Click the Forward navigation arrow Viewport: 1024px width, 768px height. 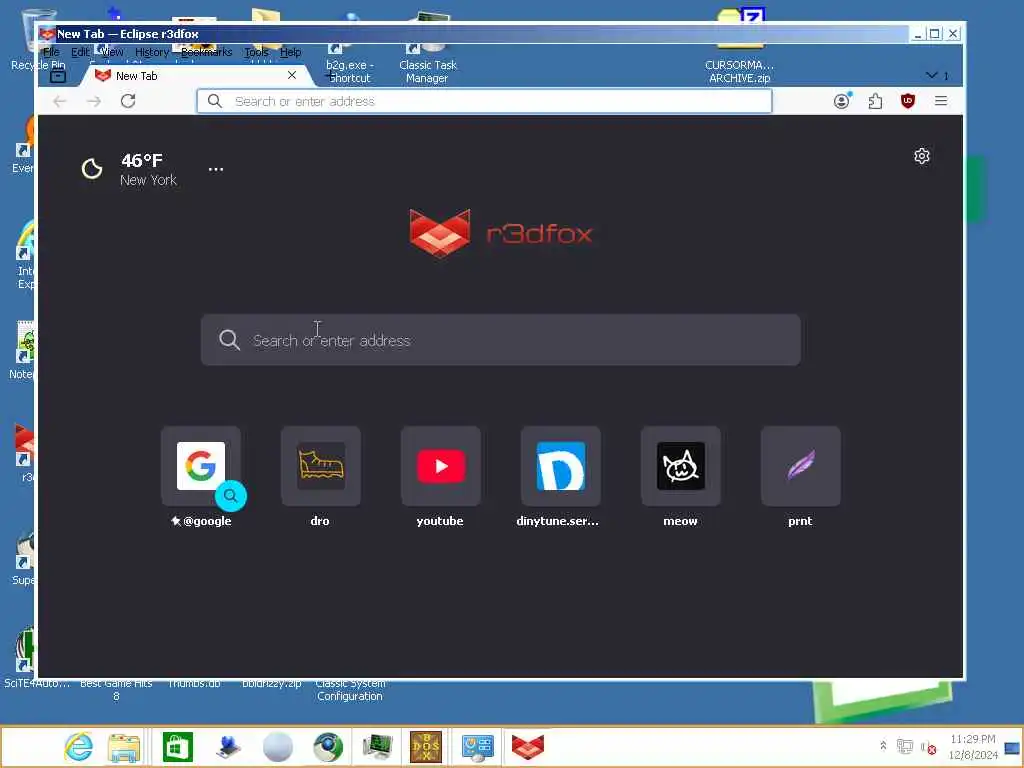click(x=94, y=101)
